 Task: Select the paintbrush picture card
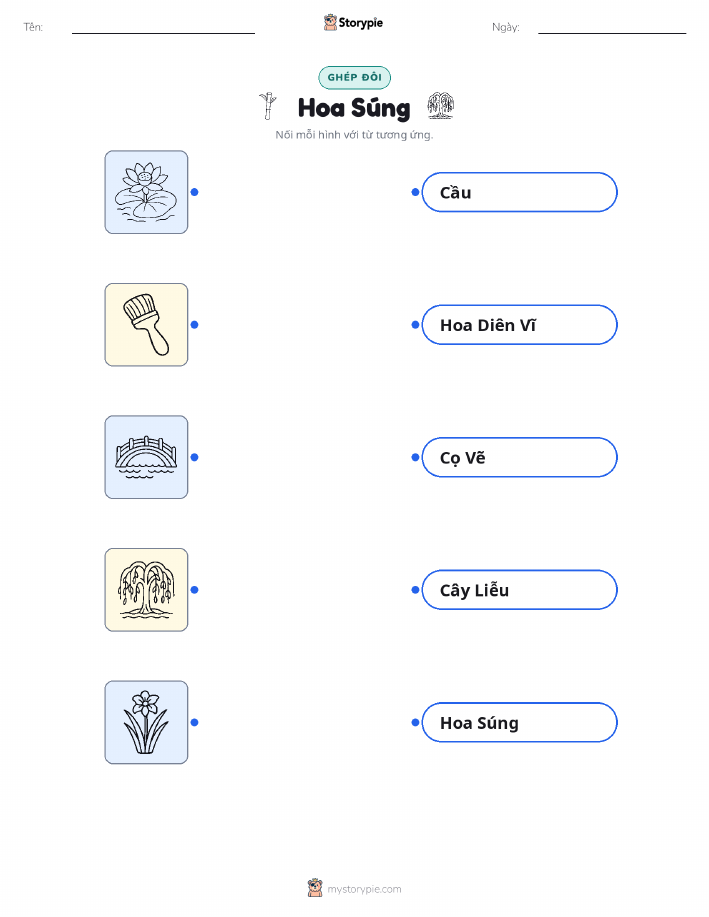click(146, 325)
